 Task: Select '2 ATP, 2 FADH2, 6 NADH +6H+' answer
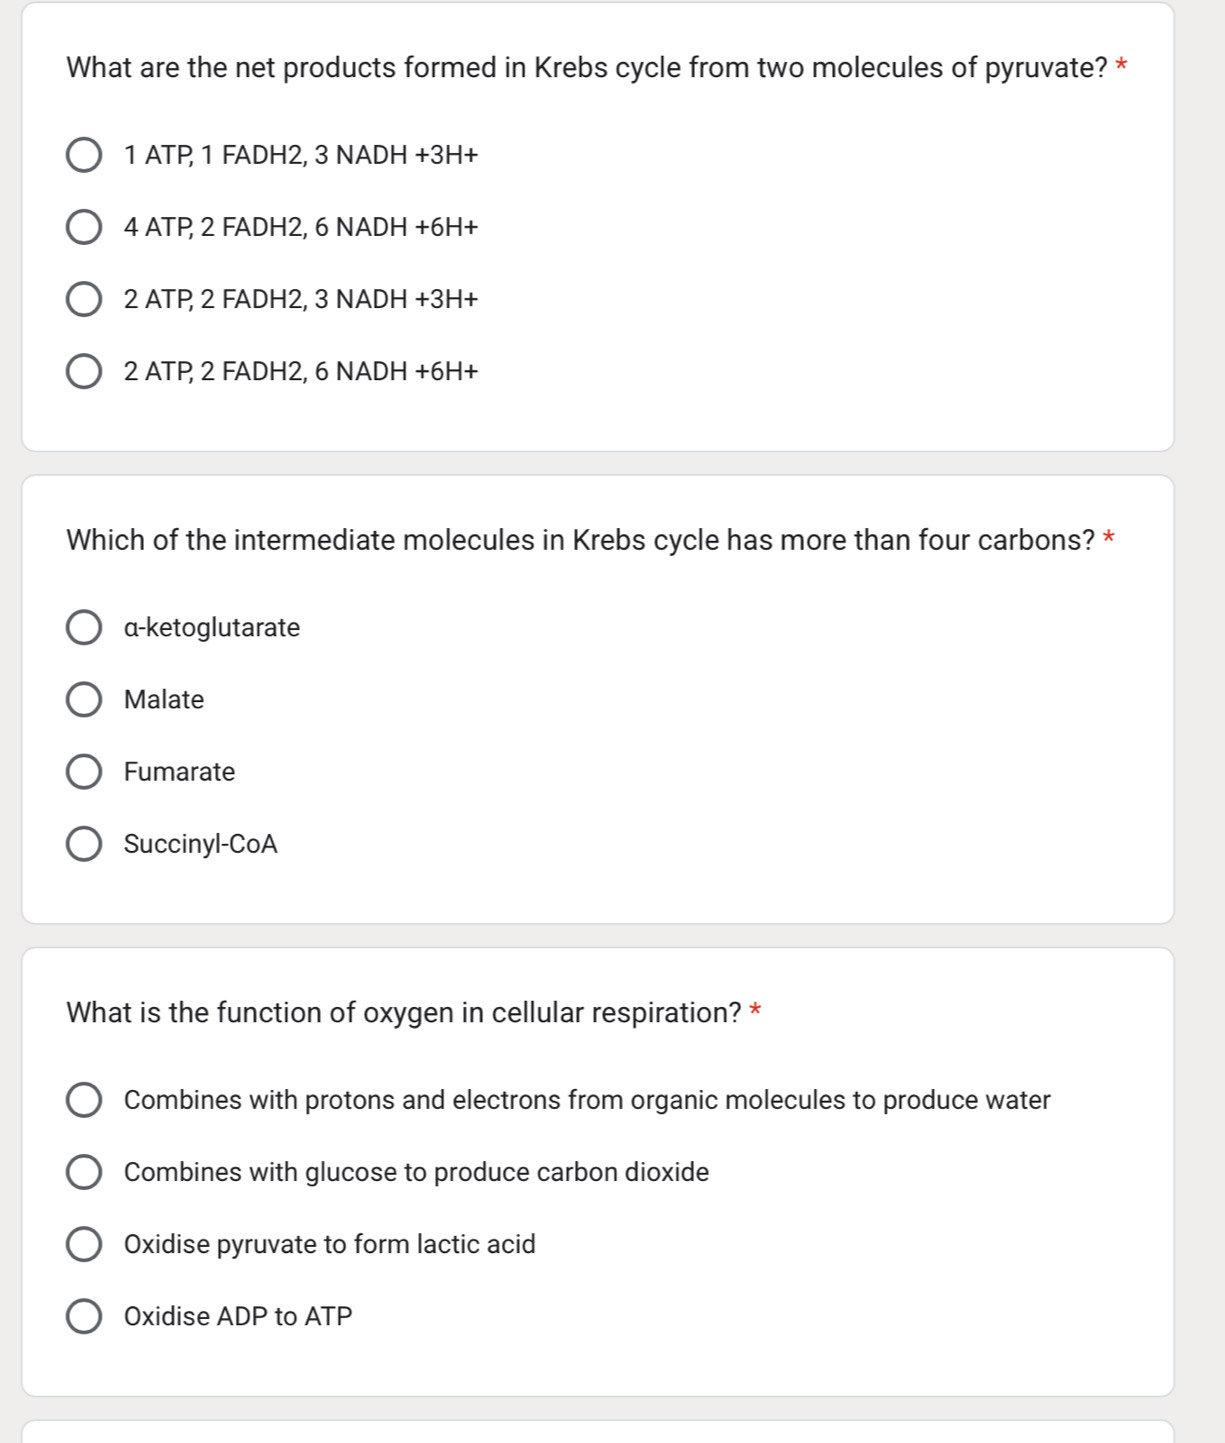(84, 372)
